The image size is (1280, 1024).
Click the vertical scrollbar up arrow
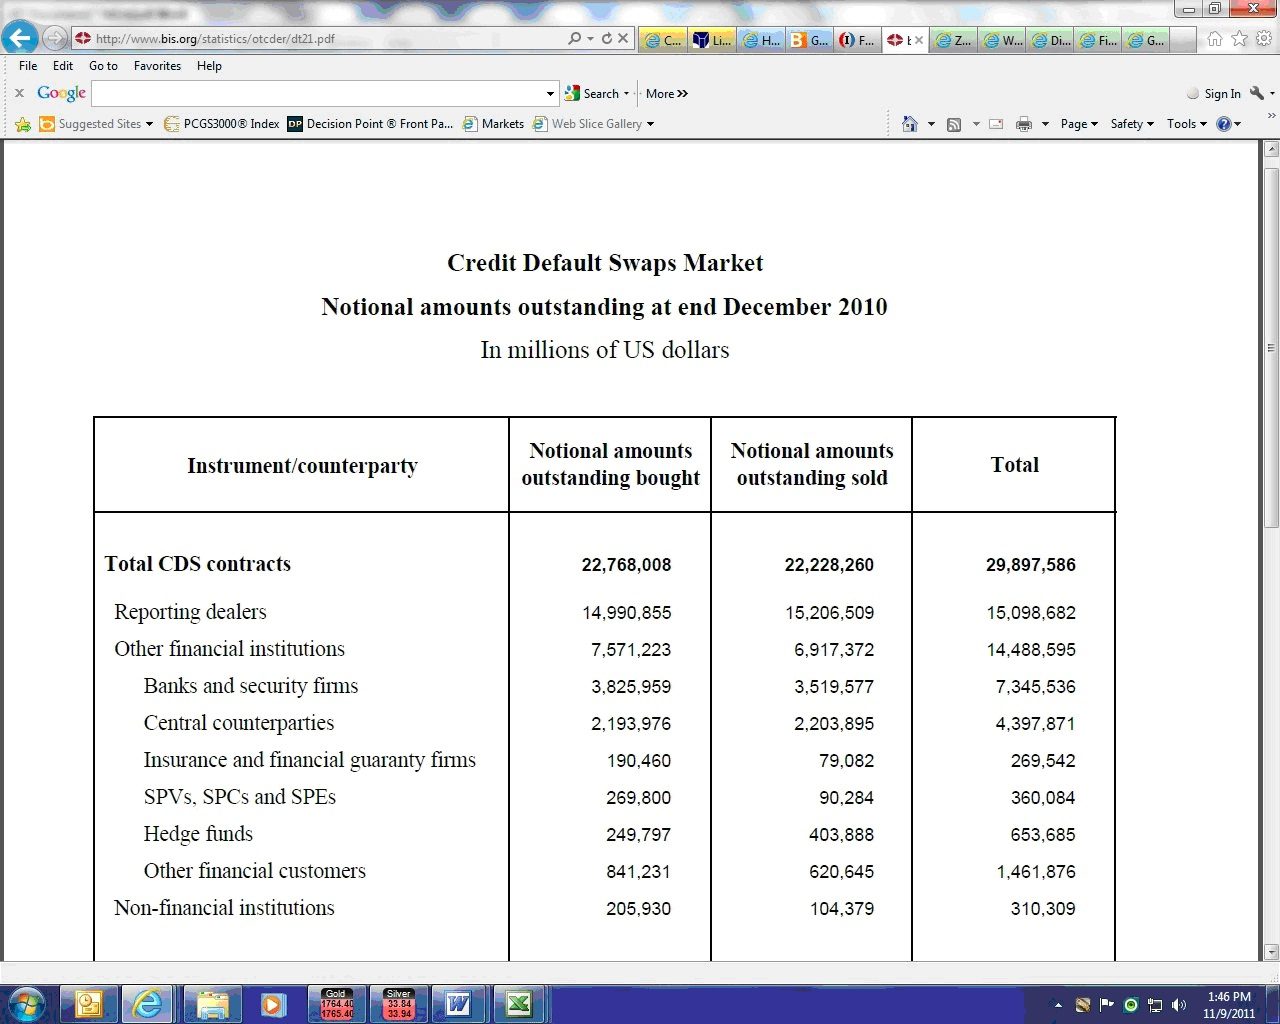pos(1271,149)
